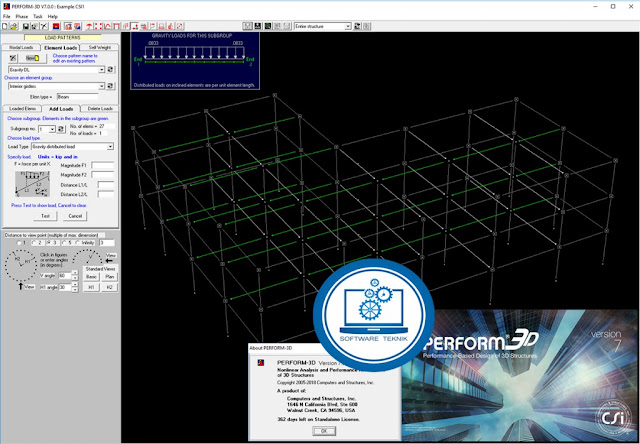Switch to the Nodal Loads tab
This screenshot has height=444, width=640.
point(21,47)
